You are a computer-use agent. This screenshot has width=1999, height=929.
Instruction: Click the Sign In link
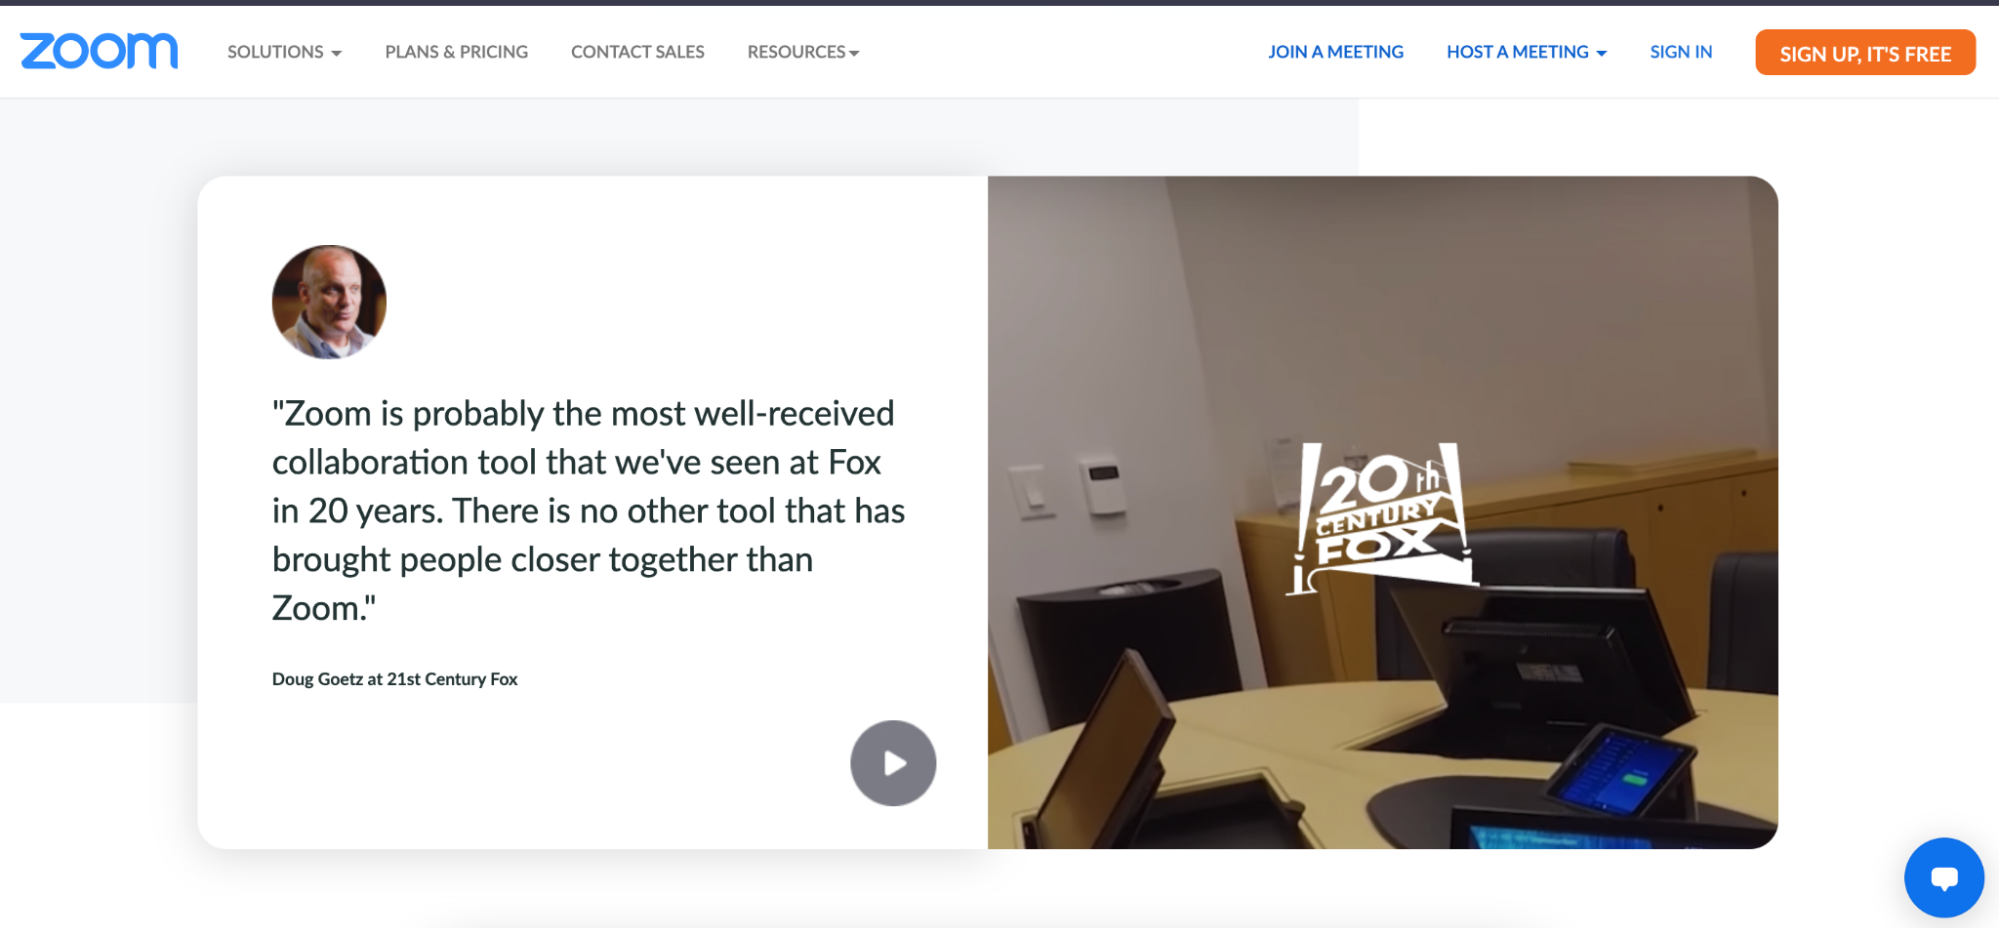(x=1680, y=52)
